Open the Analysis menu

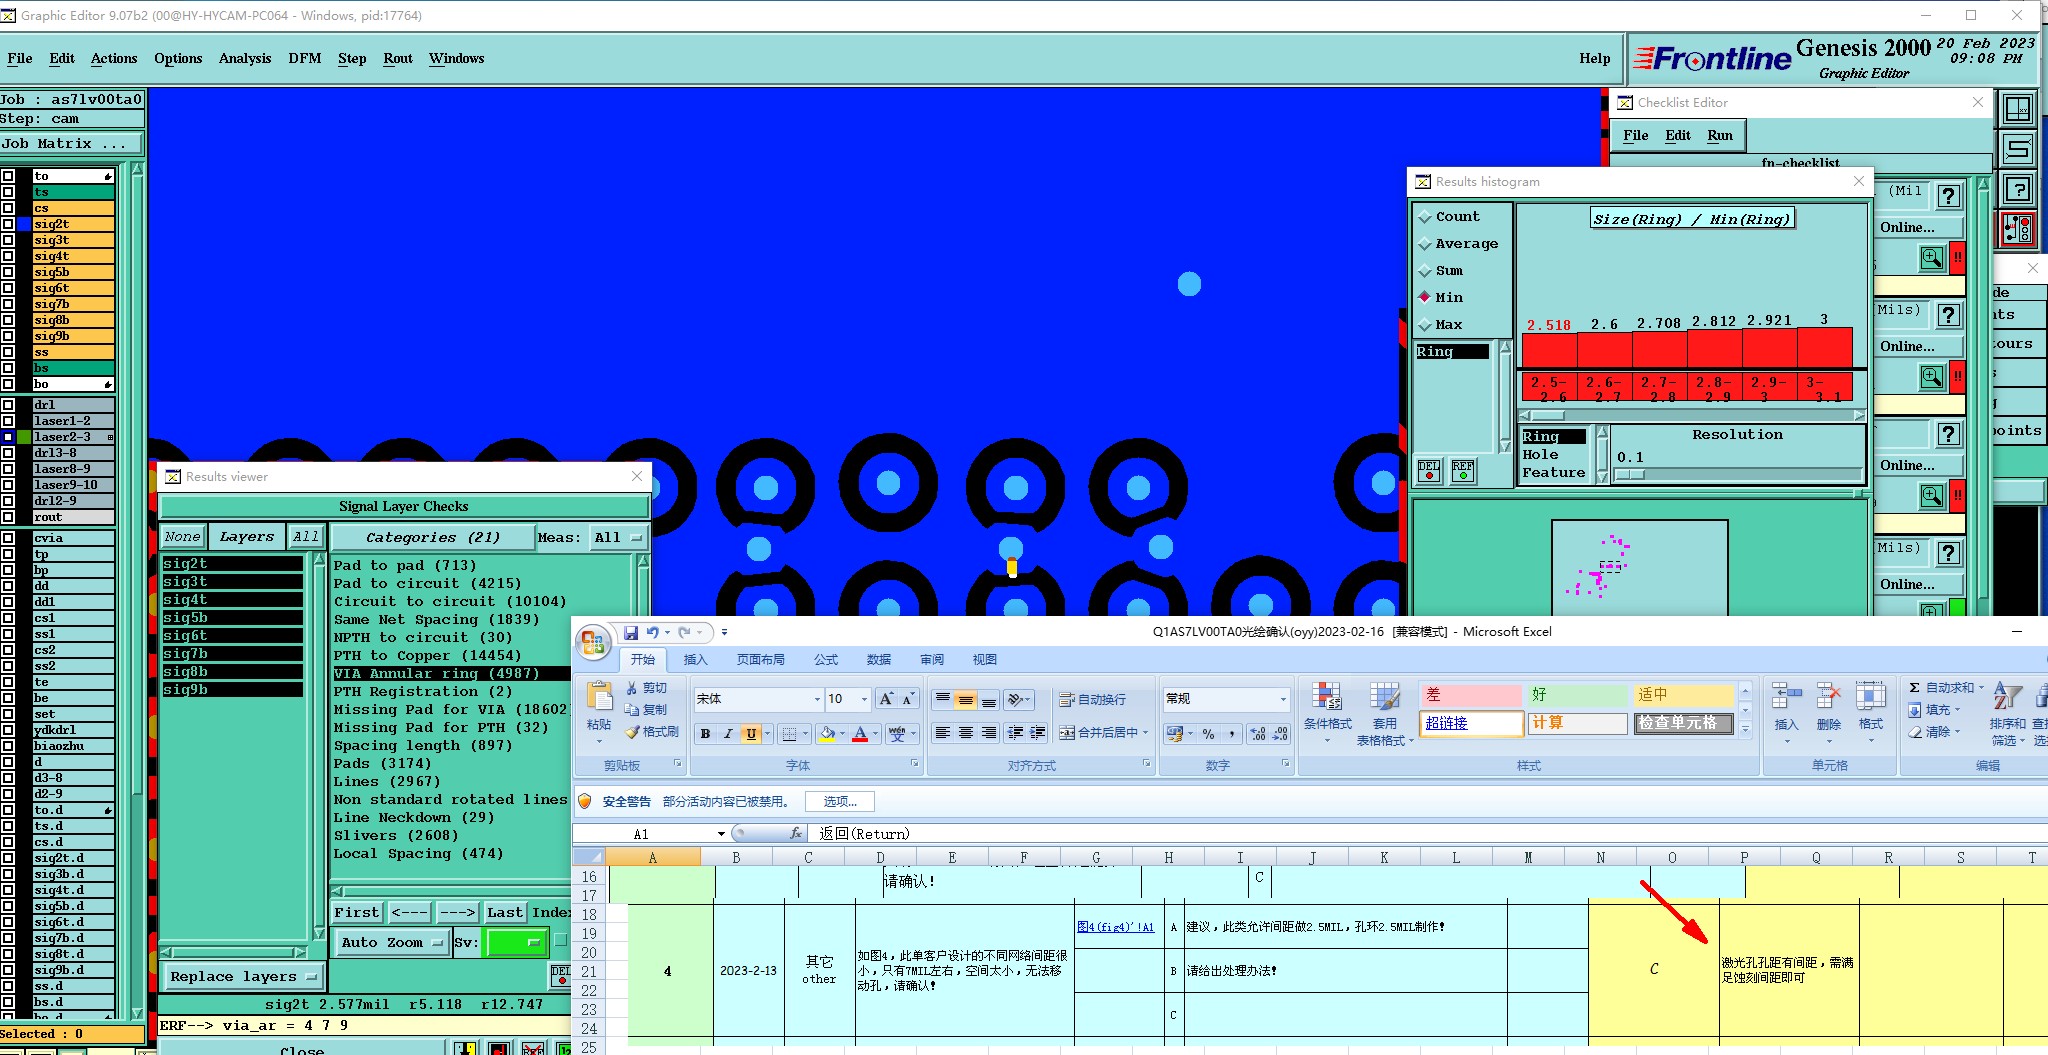245,58
